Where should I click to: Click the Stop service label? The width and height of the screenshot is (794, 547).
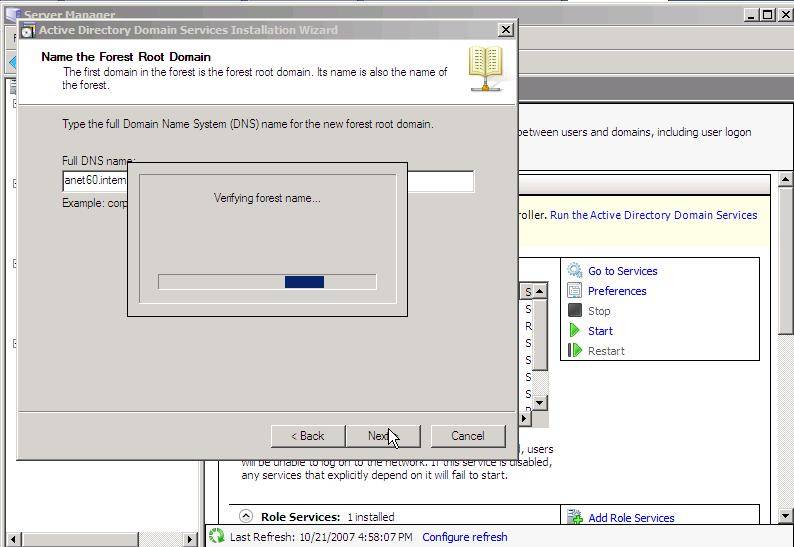click(x=599, y=311)
